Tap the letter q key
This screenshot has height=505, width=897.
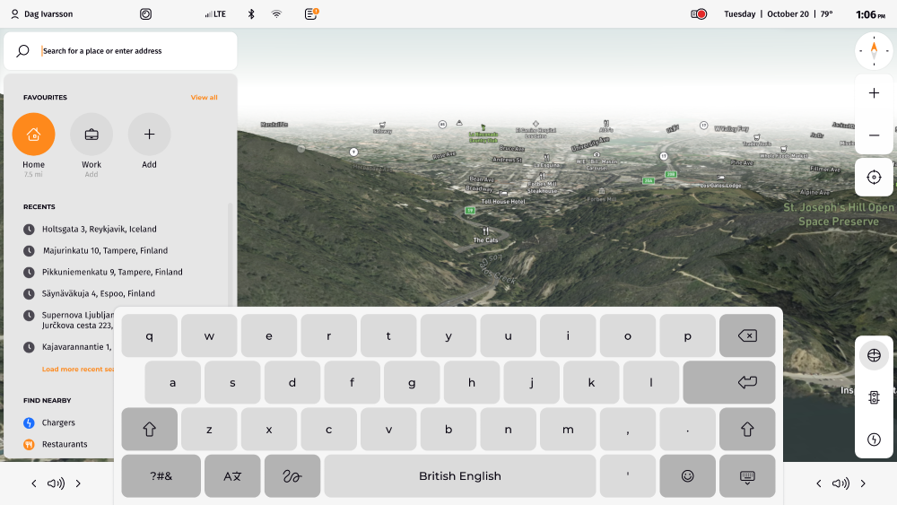[x=149, y=336]
